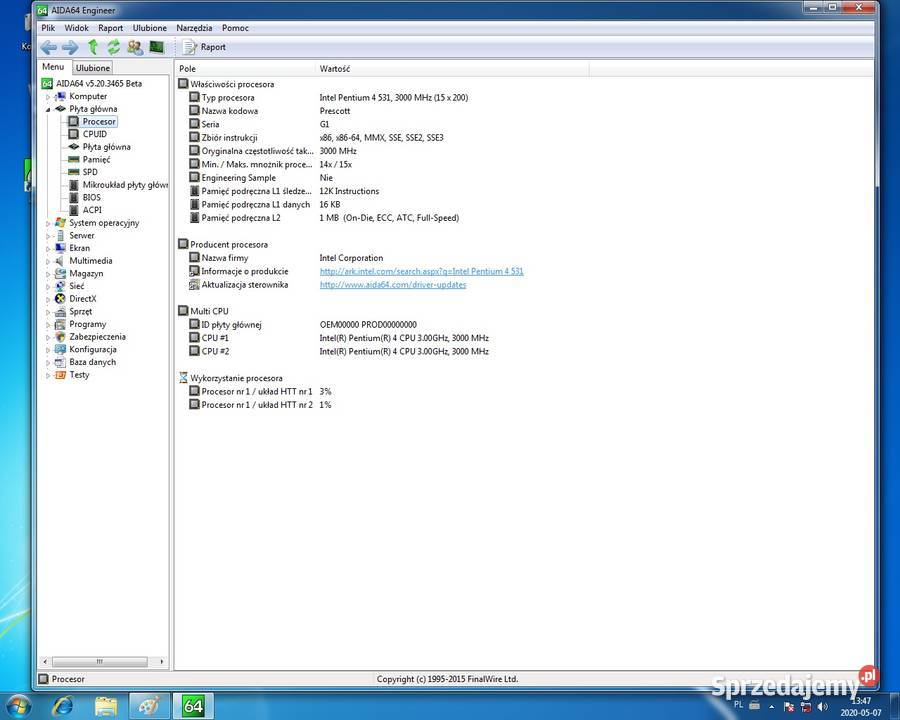Launch Internet Explorer from taskbar
Image resolution: width=900 pixels, height=720 pixels.
[63, 706]
